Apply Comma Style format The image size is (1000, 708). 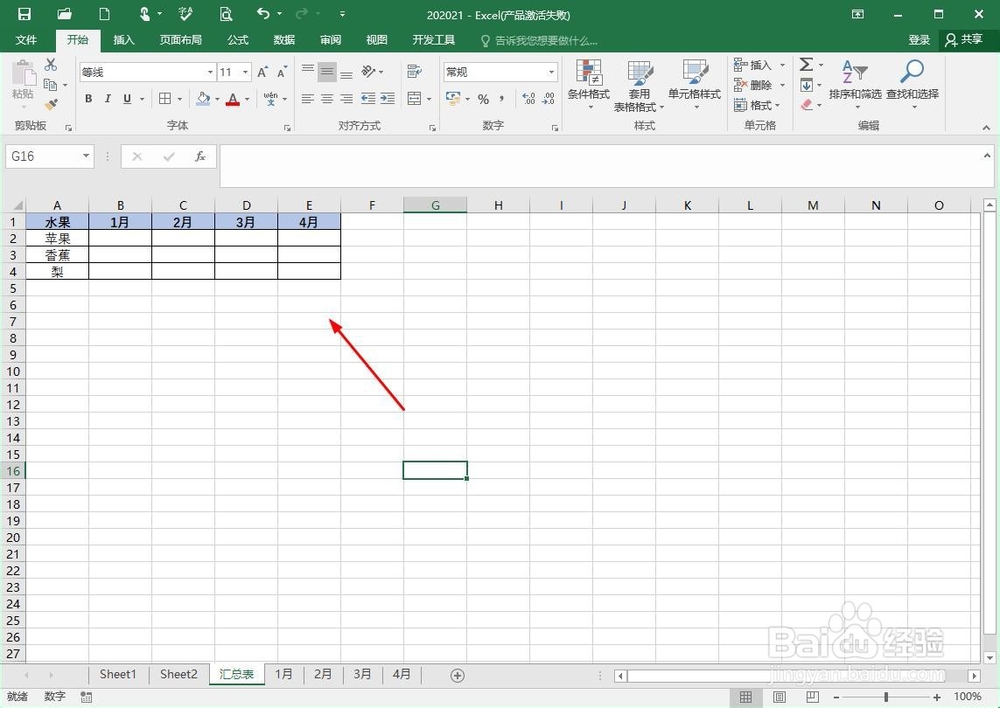pos(502,99)
